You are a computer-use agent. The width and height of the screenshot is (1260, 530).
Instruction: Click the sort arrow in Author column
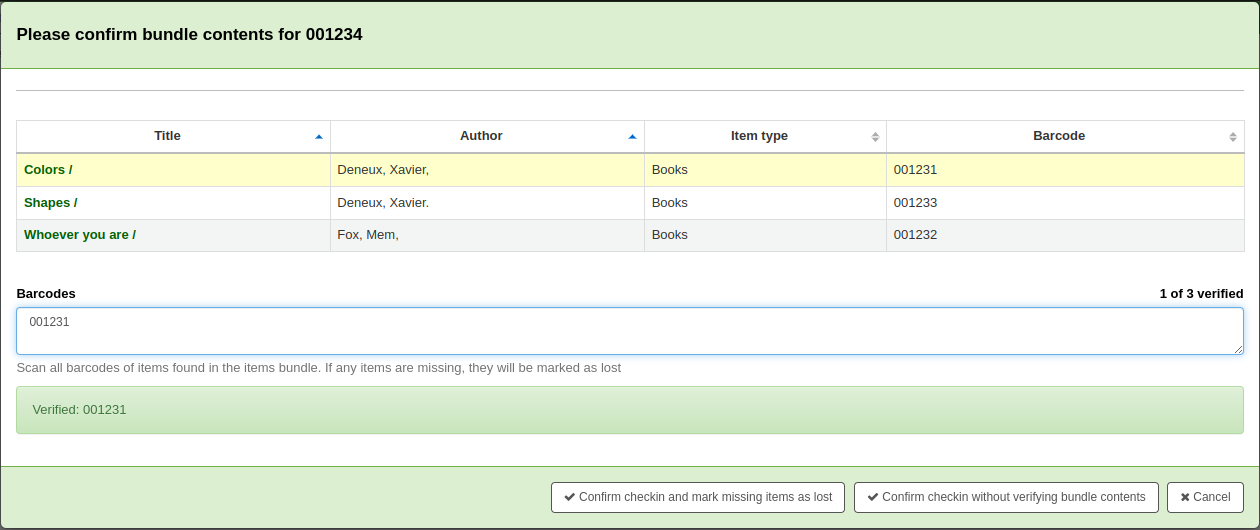(x=632, y=136)
